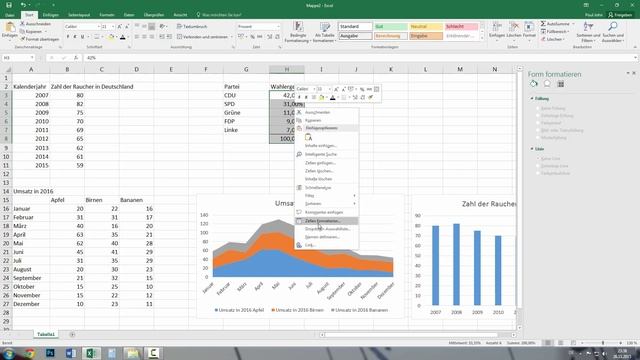Click the Chrome icon in the taskbar
The width and height of the screenshot is (640, 360).
click(30, 353)
